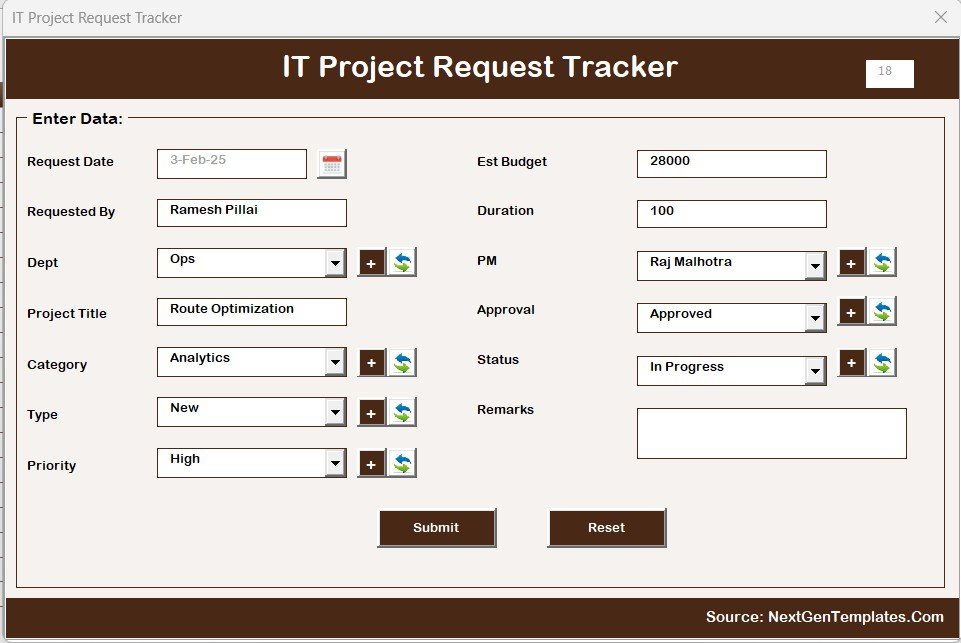
Task: Click the refresh icon beside Type
Action: click(402, 412)
